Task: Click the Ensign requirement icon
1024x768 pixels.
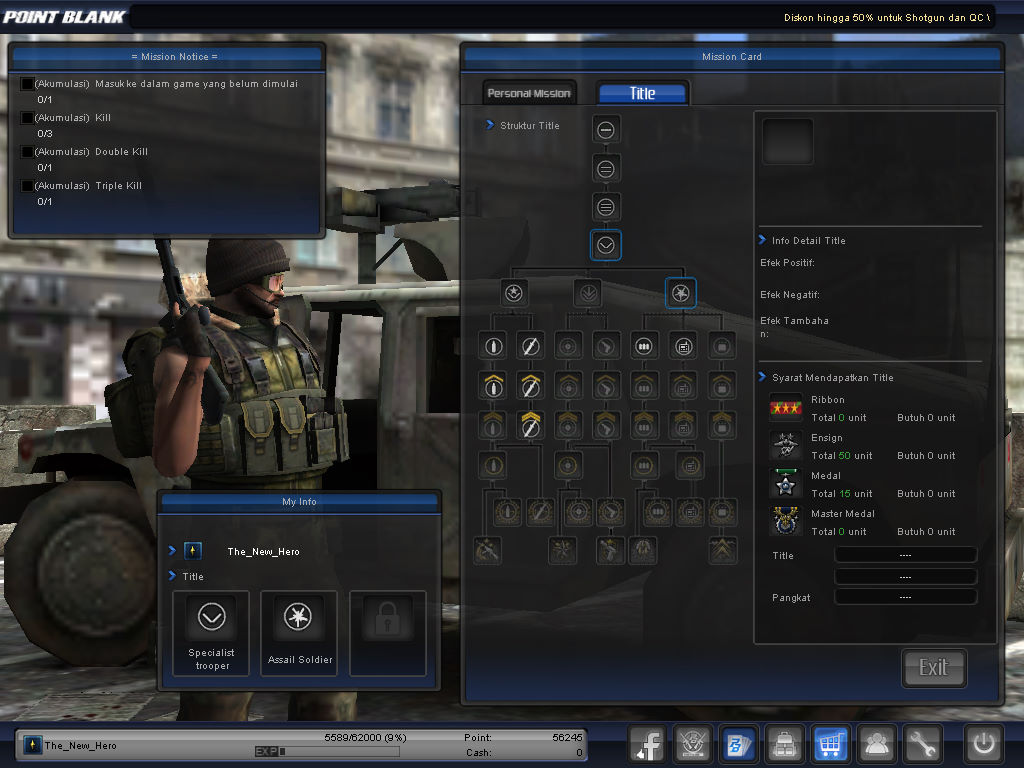Action: 786,445
